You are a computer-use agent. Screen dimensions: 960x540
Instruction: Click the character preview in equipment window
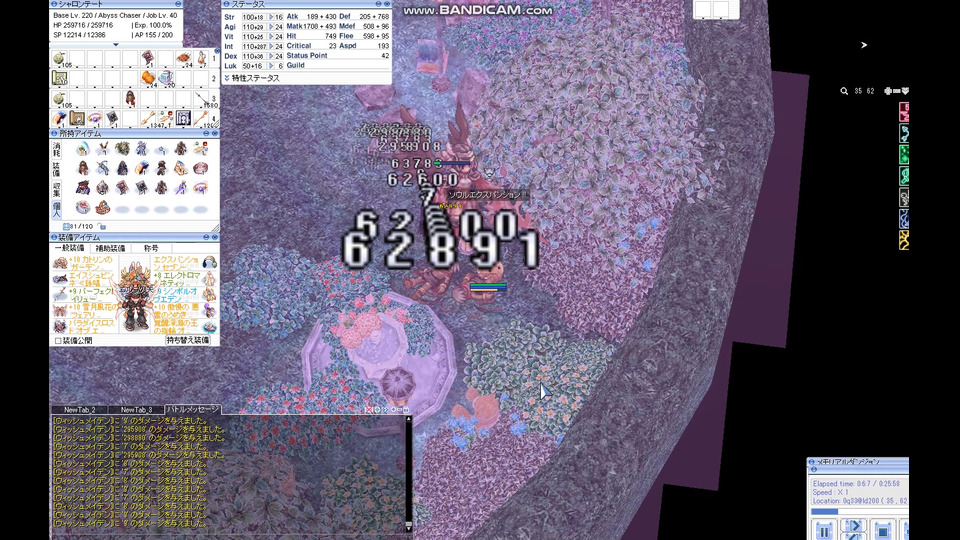coord(135,294)
